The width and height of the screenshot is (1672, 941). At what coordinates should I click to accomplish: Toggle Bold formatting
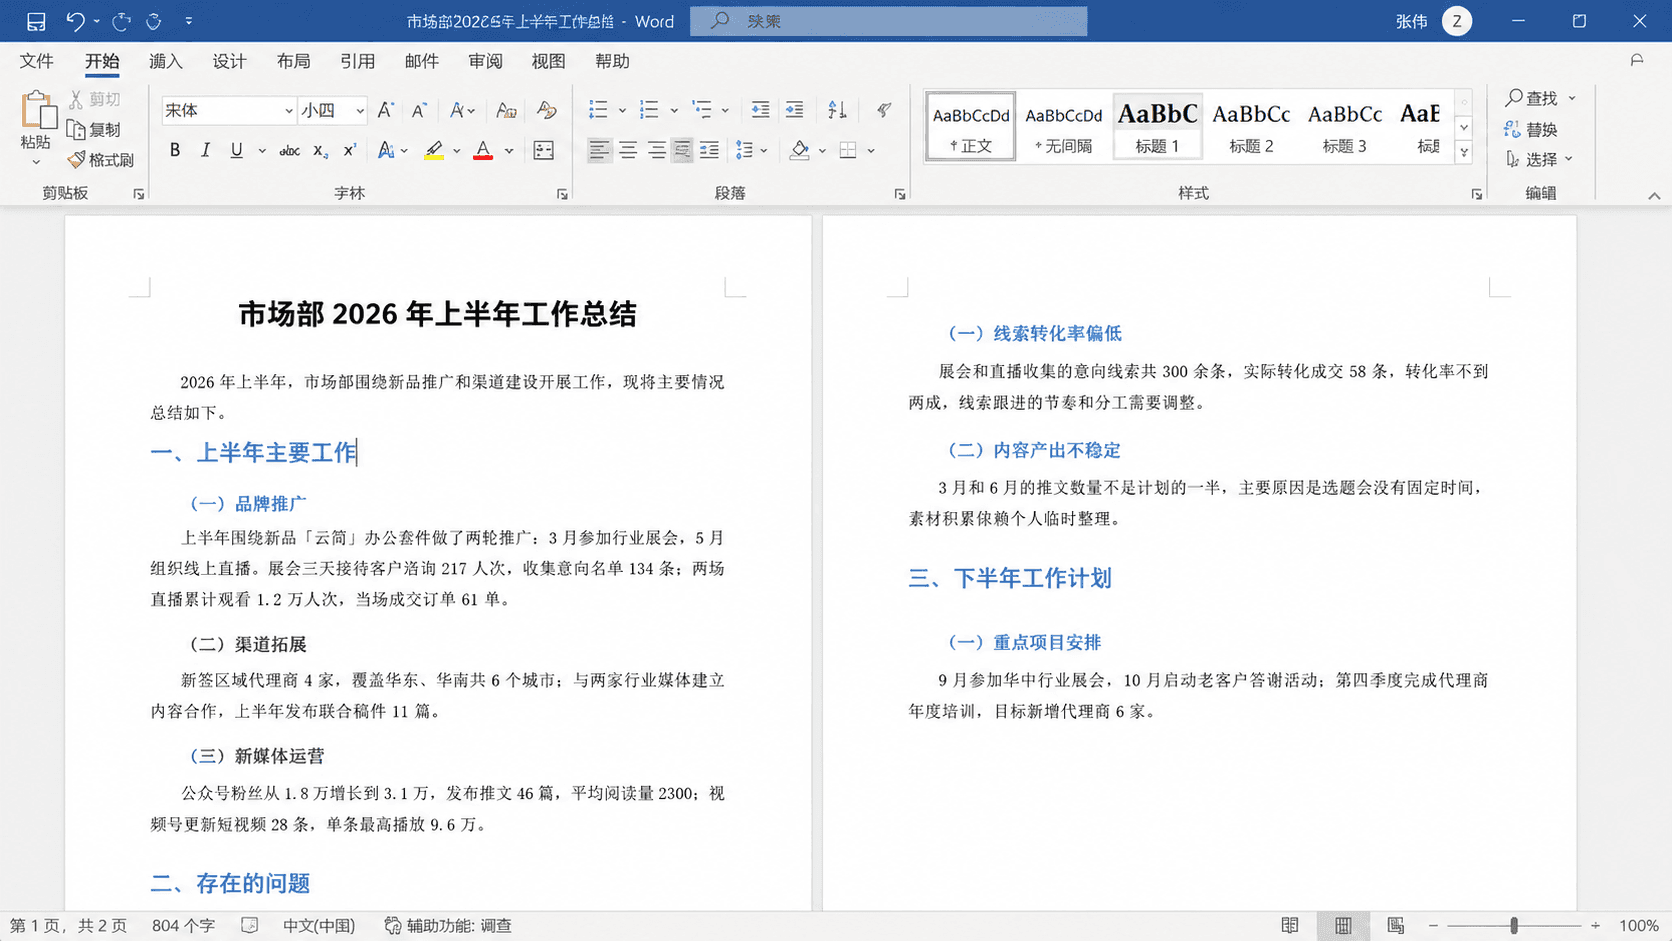click(175, 150)
